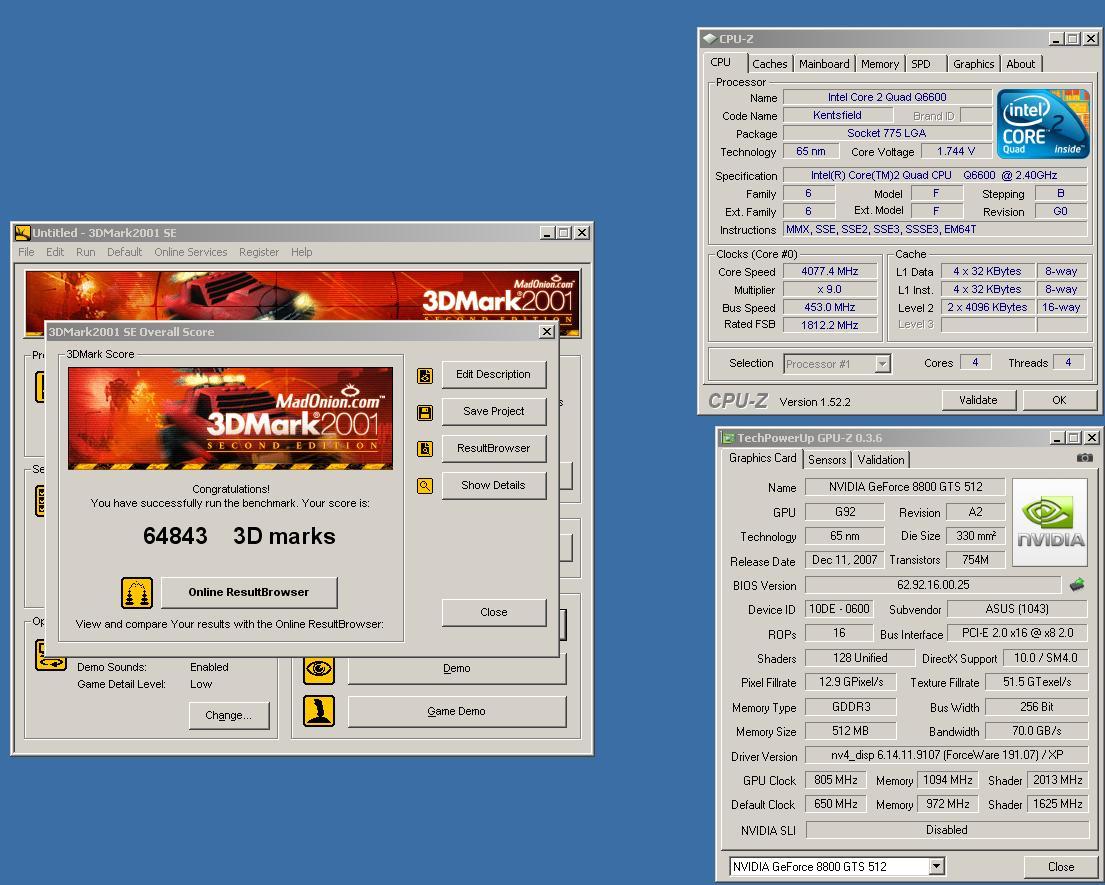The image size is (1105, 885).
Task: Click the eye icon beside Demo button
Action: coord(319,668)
